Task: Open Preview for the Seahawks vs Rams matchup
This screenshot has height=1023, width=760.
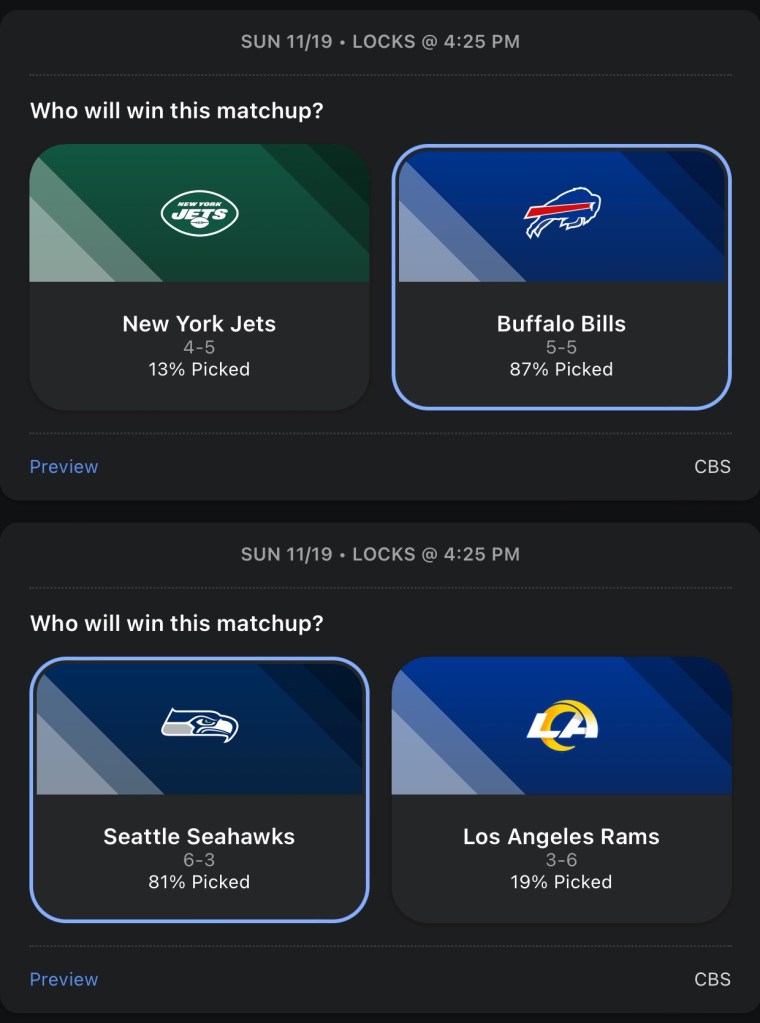Action: point(64,980)
